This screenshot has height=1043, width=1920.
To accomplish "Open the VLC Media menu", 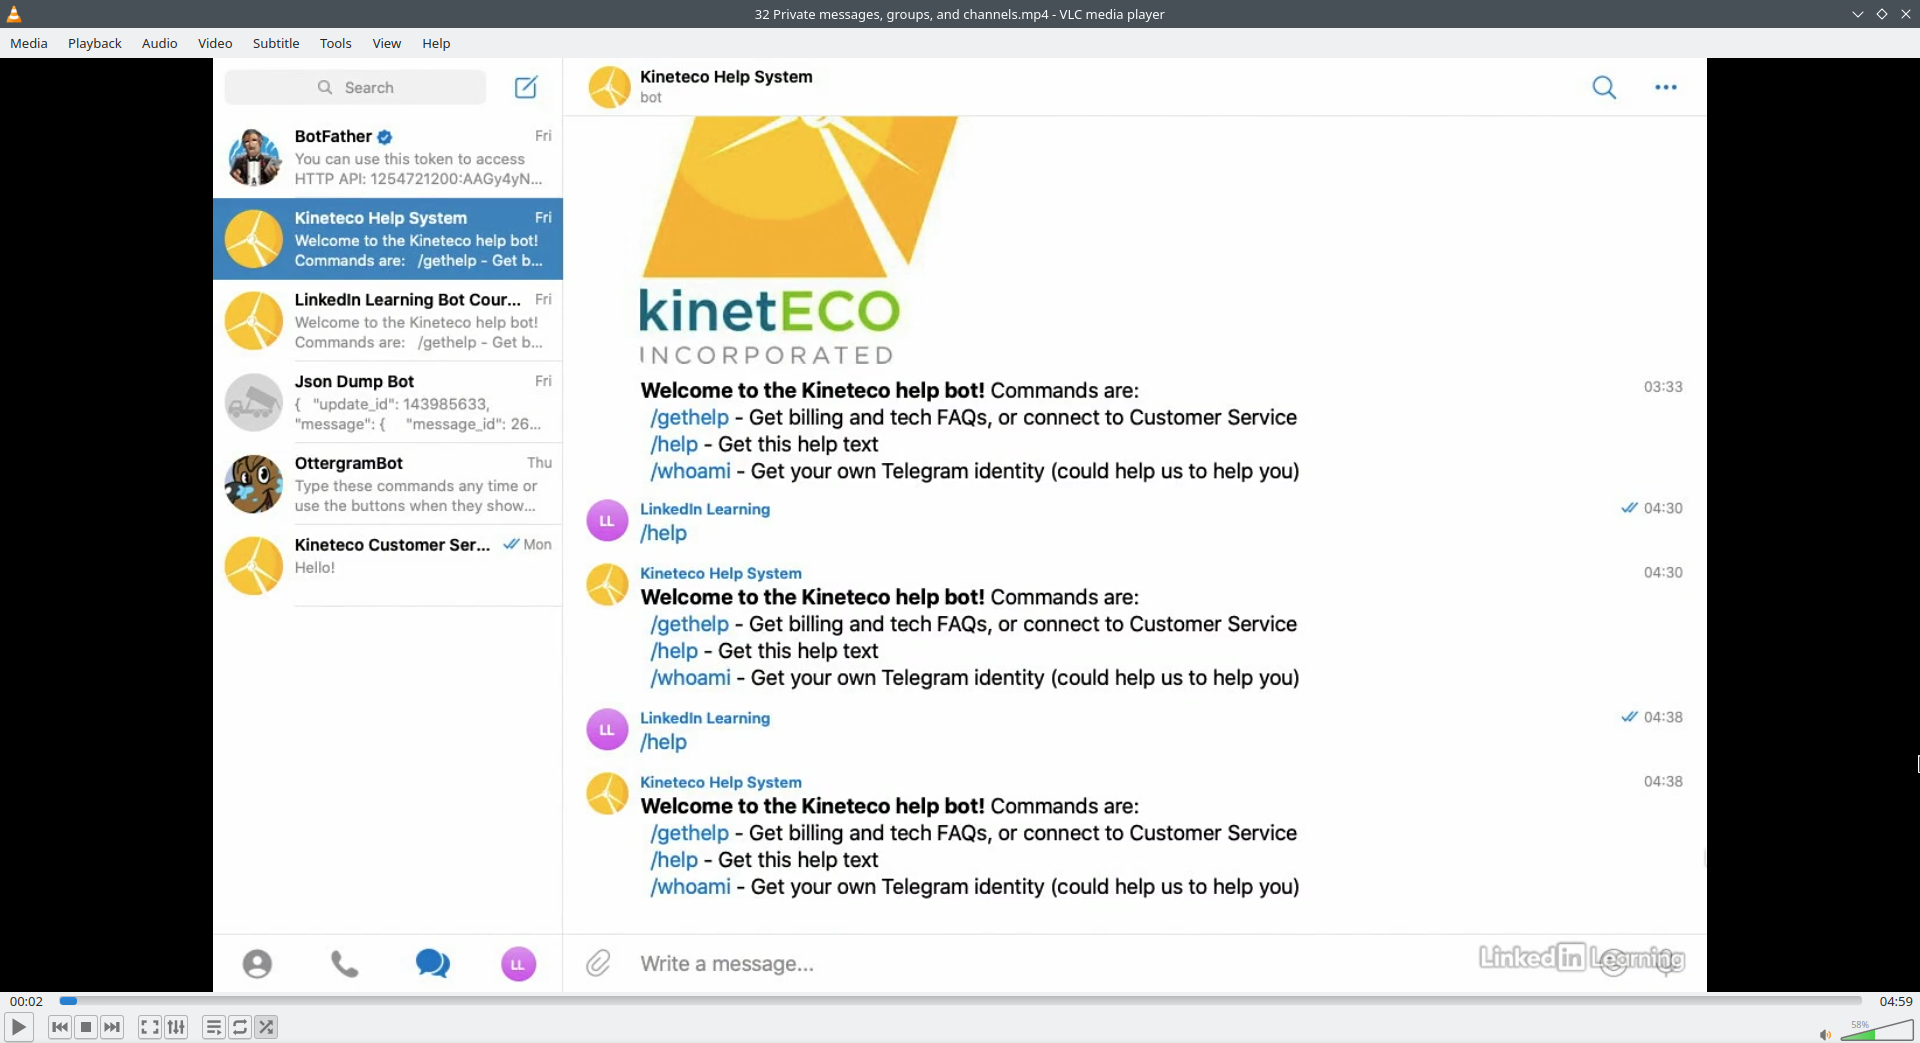I will (x=29, y=43).
